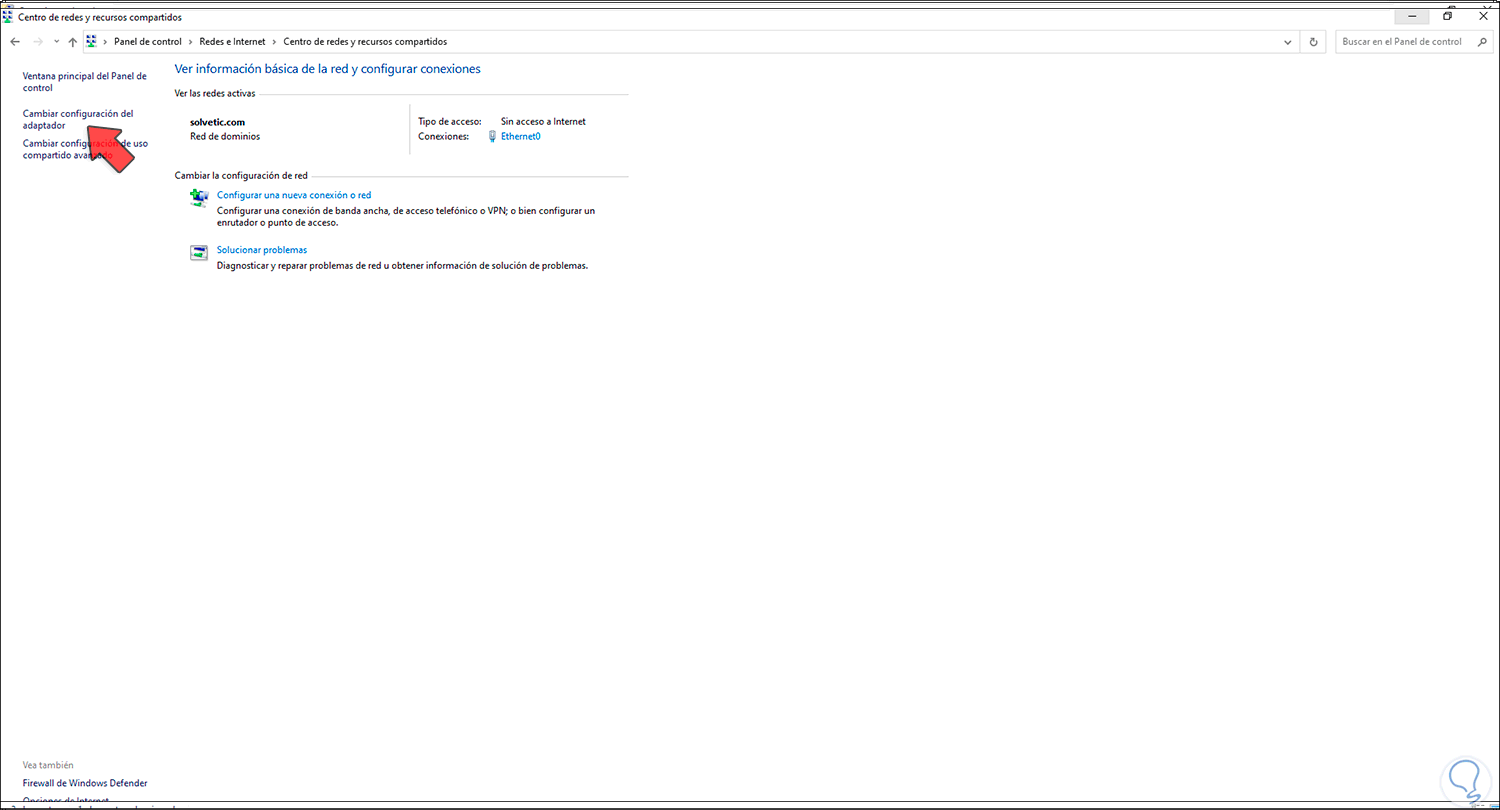1500x810 pixels.
Task: Click 'Configurar una nueva conexión o red'
Action: (294, 195)
